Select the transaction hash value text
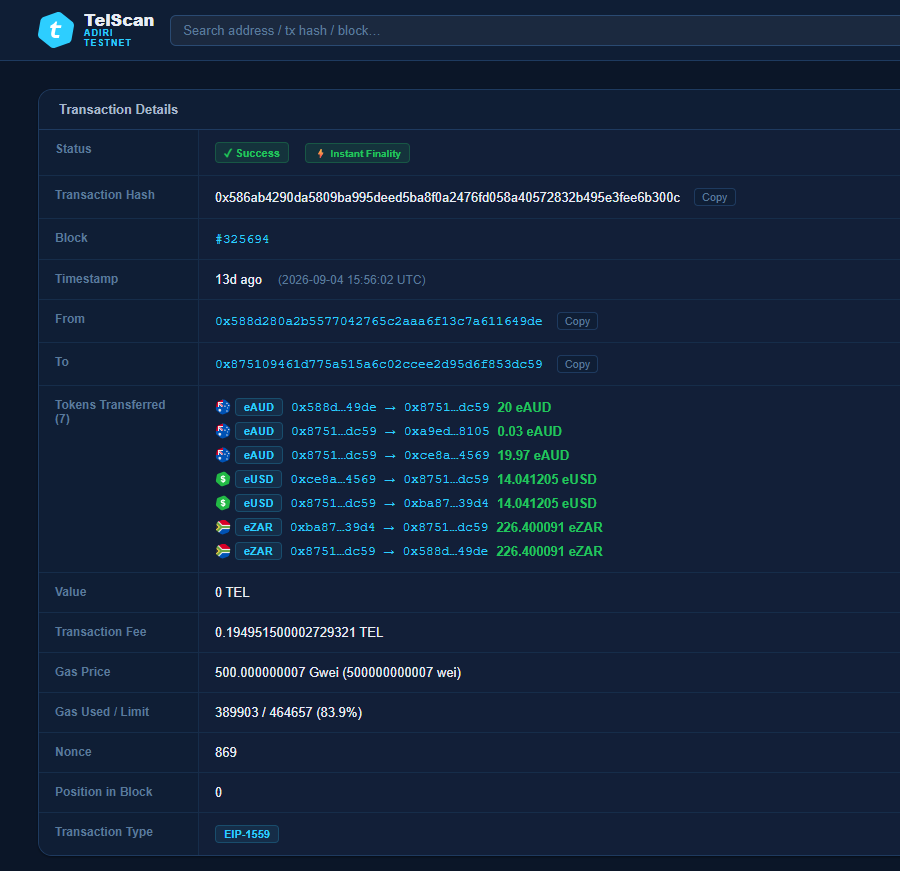 pyautogui.click(x=447, y=198)
